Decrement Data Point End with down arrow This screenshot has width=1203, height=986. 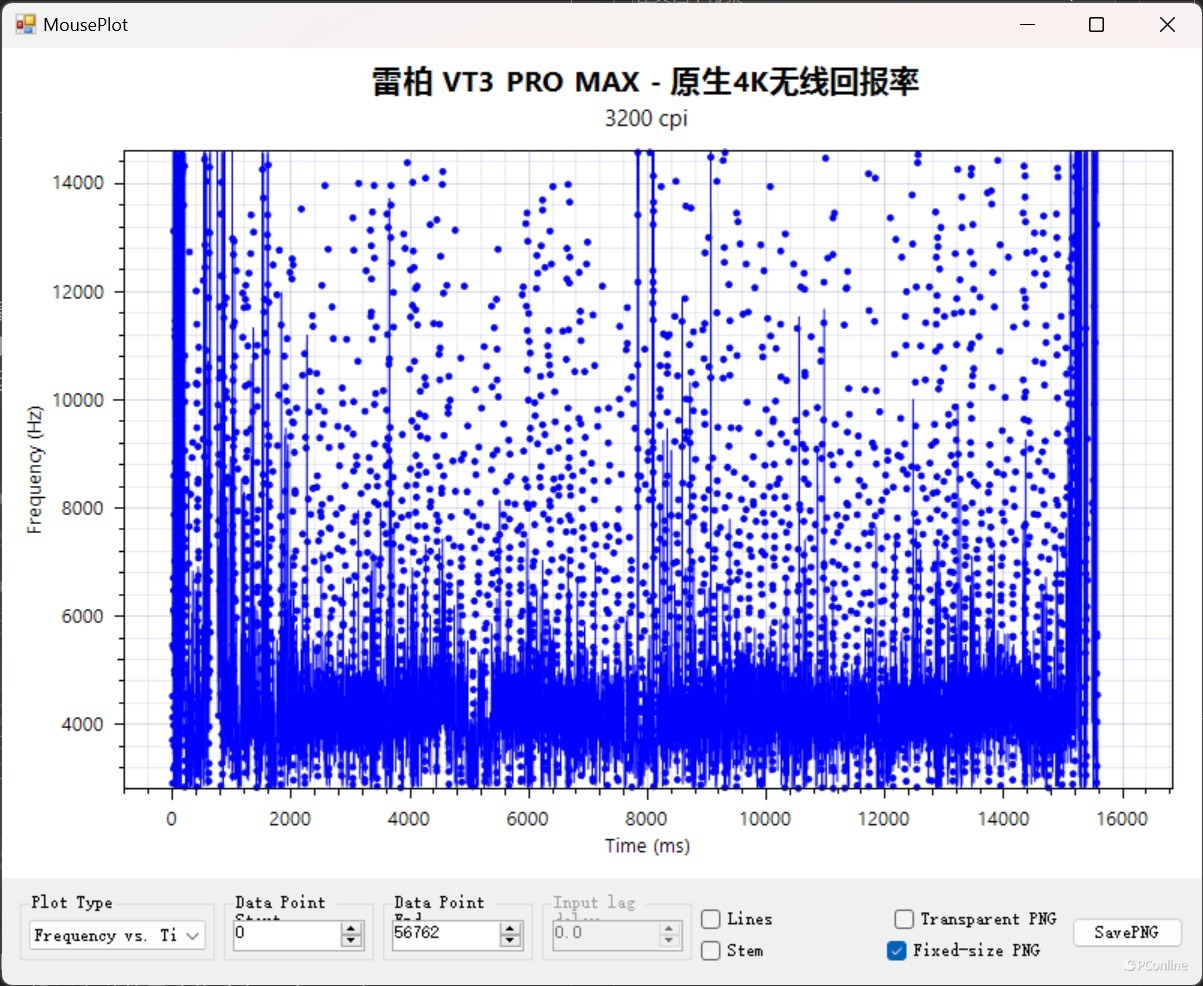(x=511, y=941)
